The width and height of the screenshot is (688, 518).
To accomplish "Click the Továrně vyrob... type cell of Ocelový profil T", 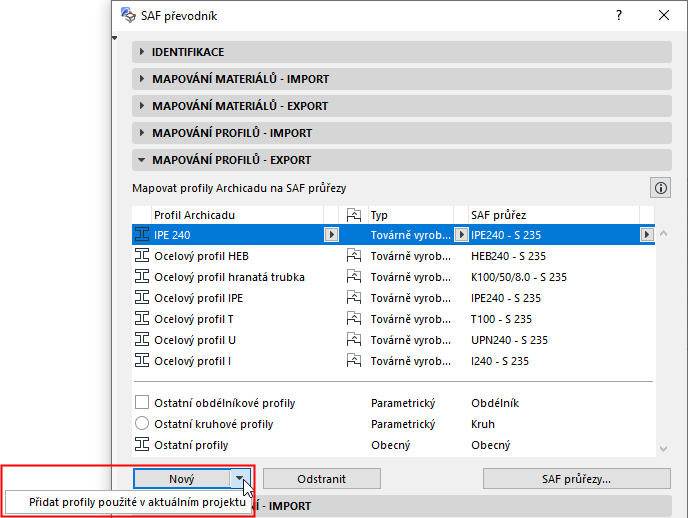I will coord(411,319).
